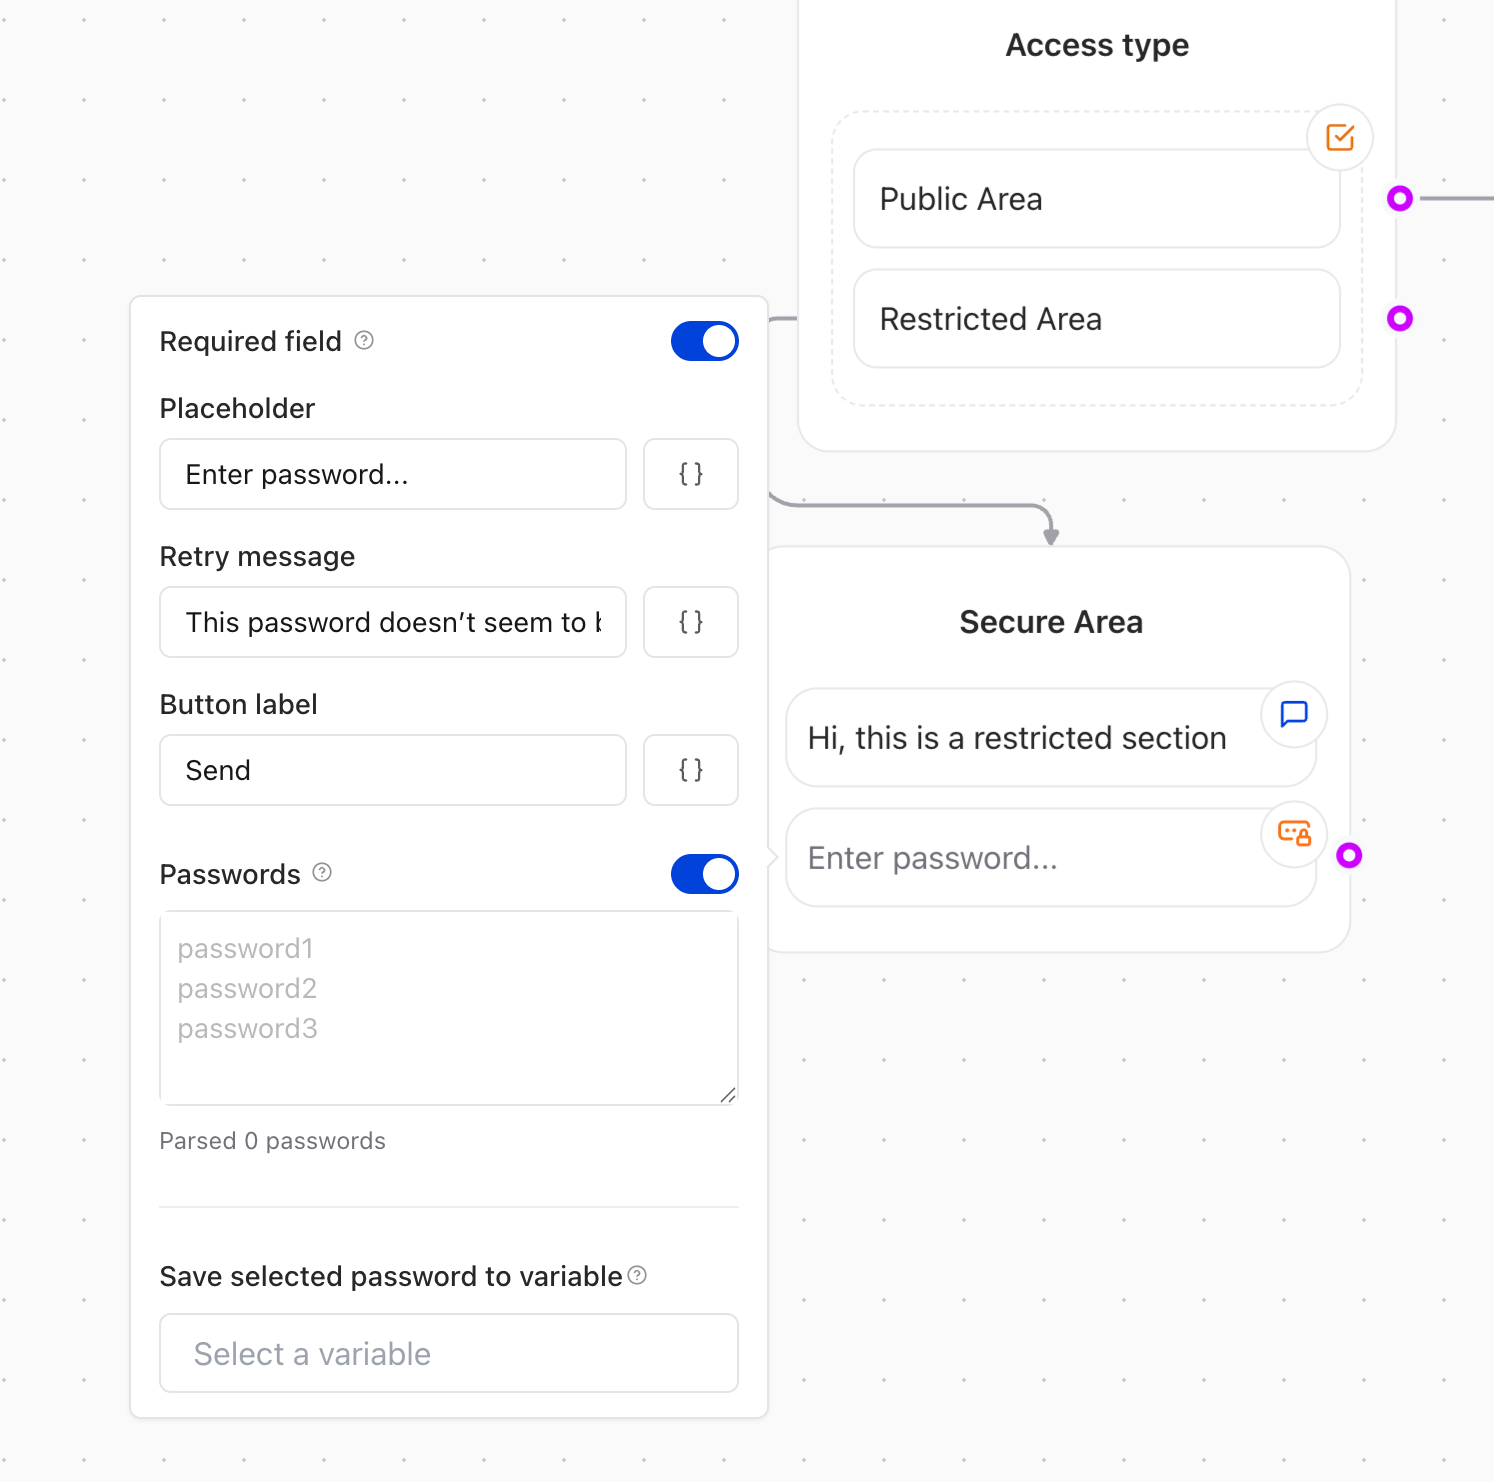Turn off the Passwords toggle
Image resolution: width=1494 pixels, height=1482 pixels.
point(704,874)
